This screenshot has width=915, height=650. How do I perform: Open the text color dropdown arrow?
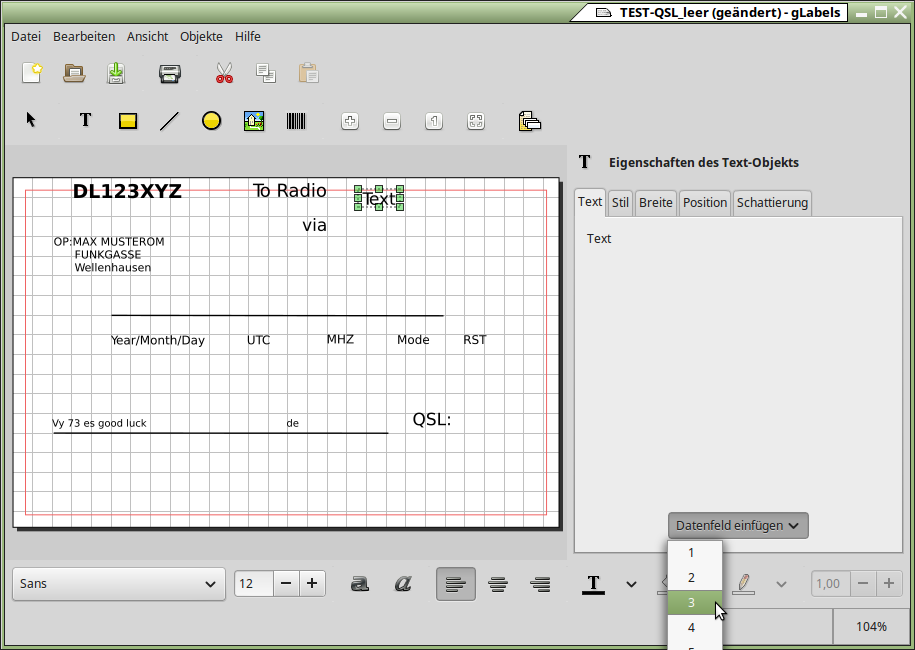coord(631,584)
